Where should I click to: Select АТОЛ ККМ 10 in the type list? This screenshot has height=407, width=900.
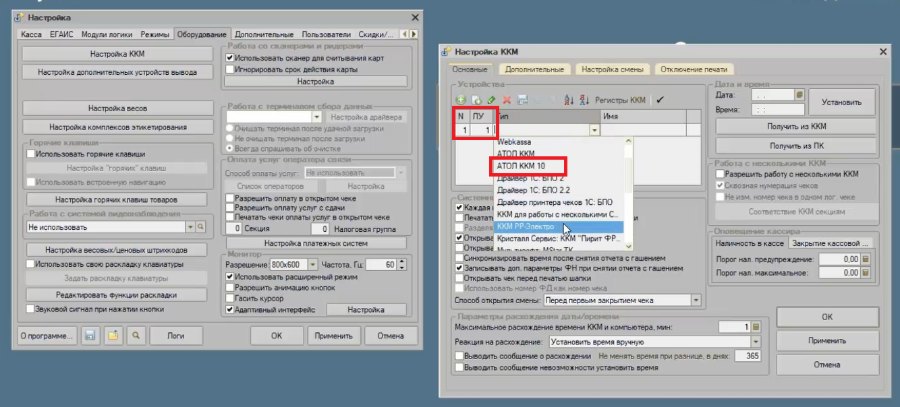[523, 166]
